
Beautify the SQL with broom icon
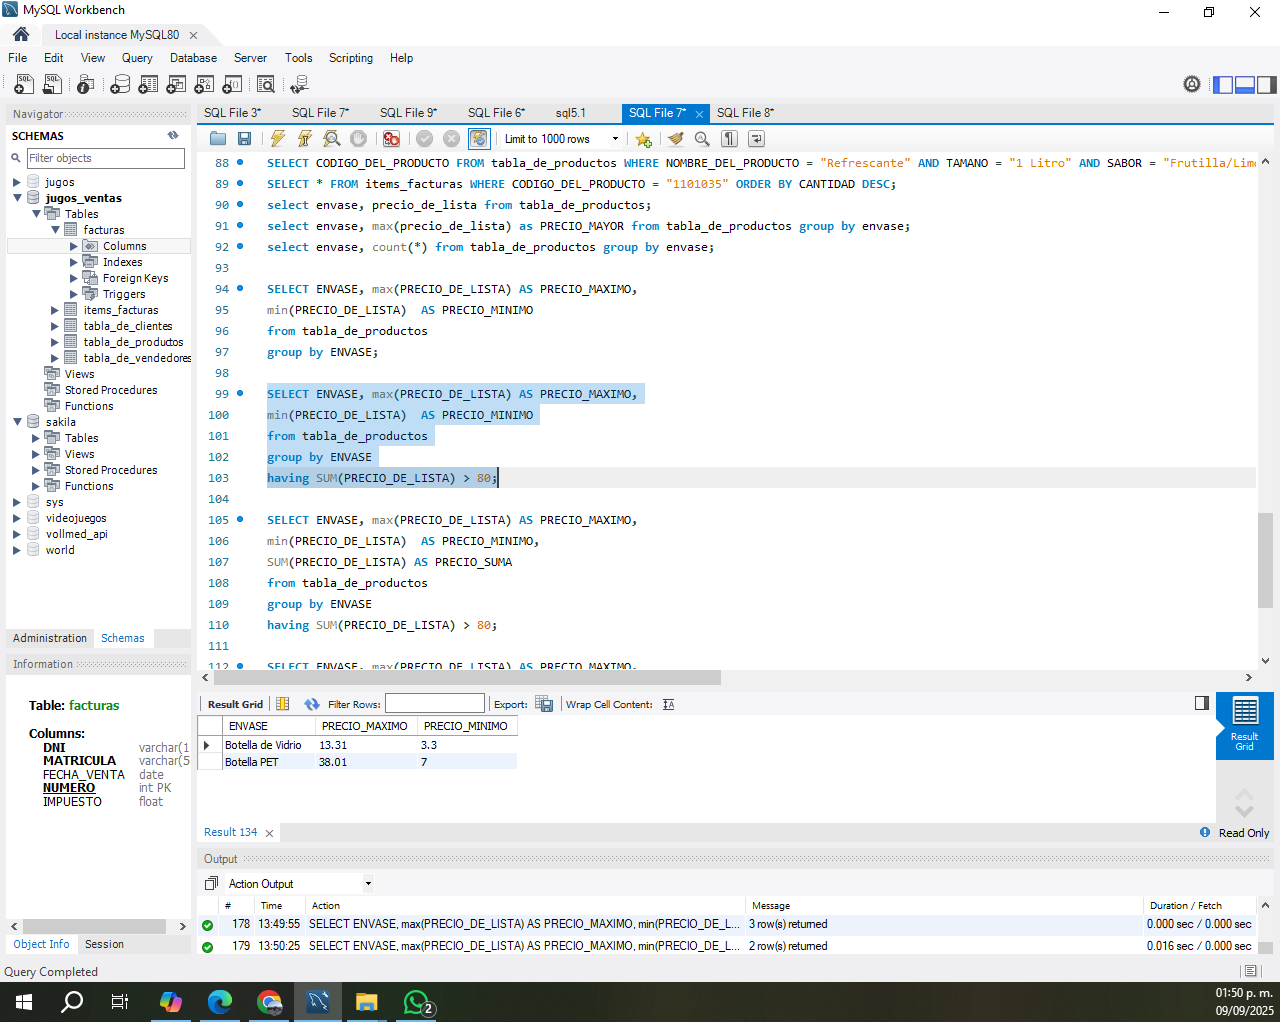point(676,139)
